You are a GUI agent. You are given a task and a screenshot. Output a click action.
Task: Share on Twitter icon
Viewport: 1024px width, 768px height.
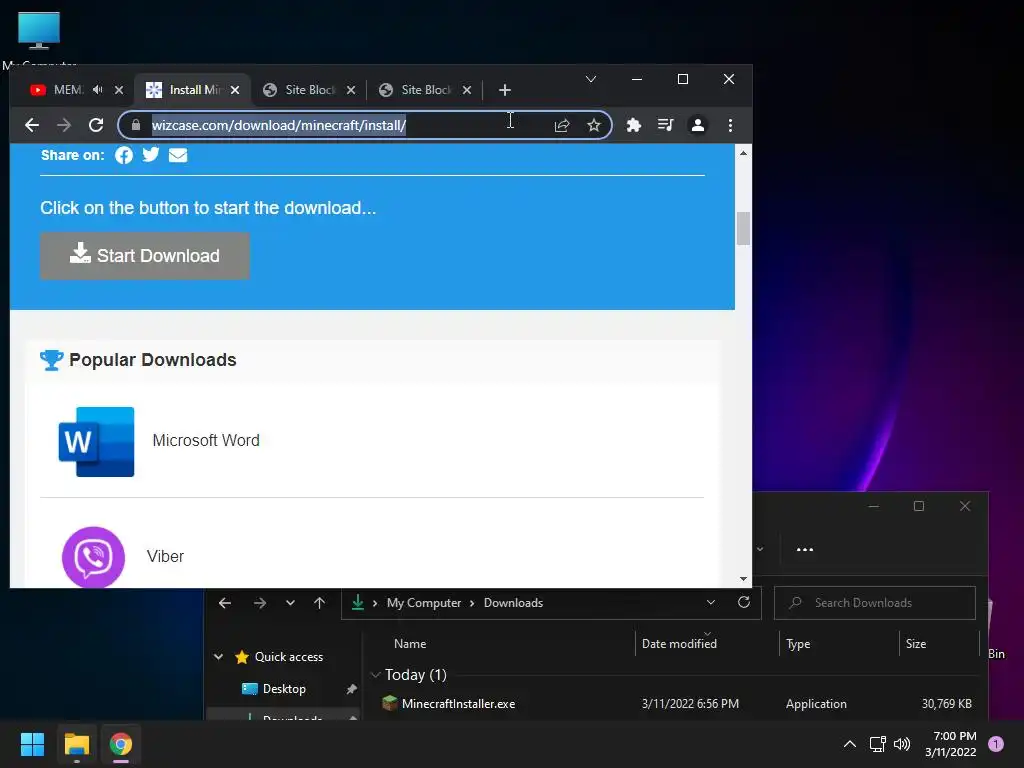(151, 154)
